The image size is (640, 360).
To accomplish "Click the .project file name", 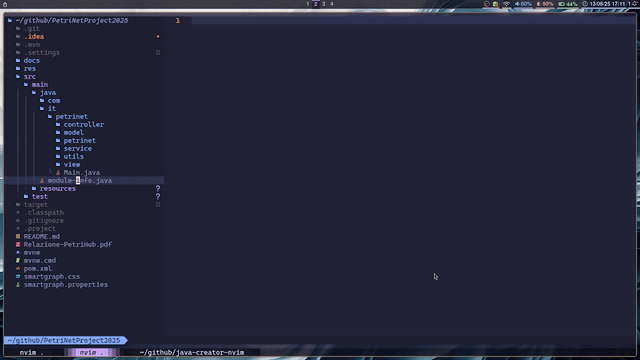I will (40, 229).
